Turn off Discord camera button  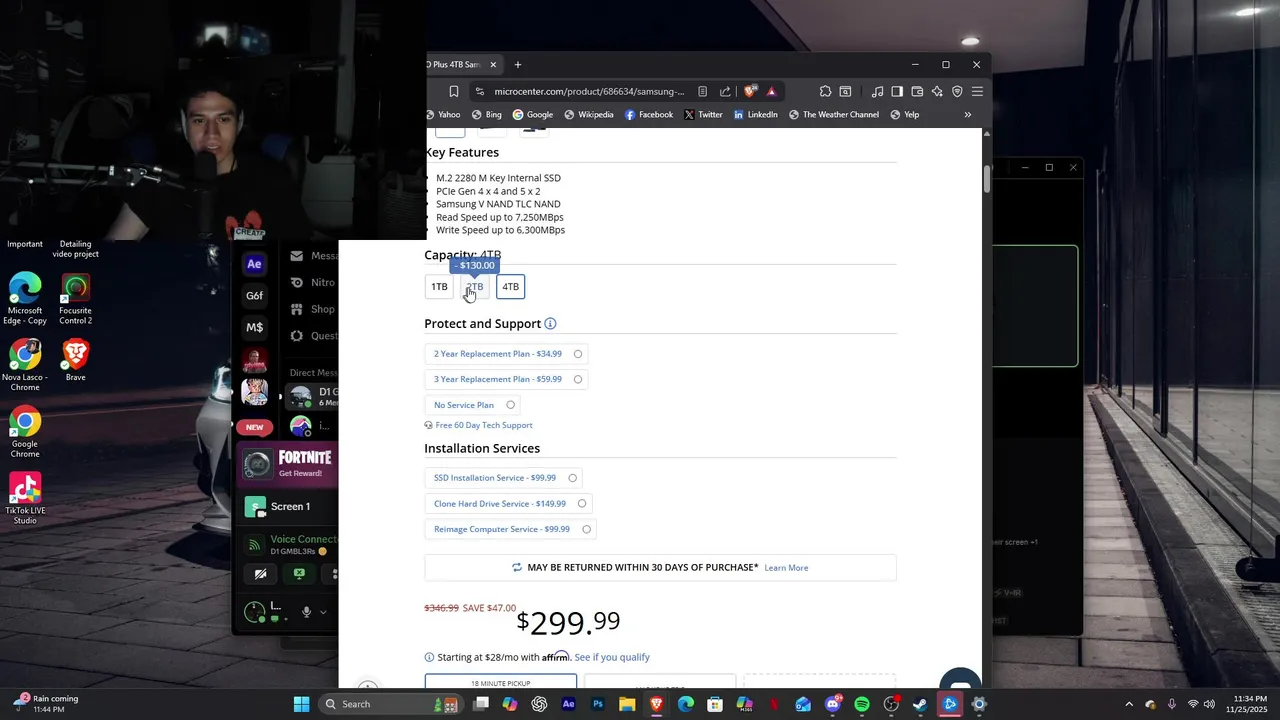click(260, 574)
